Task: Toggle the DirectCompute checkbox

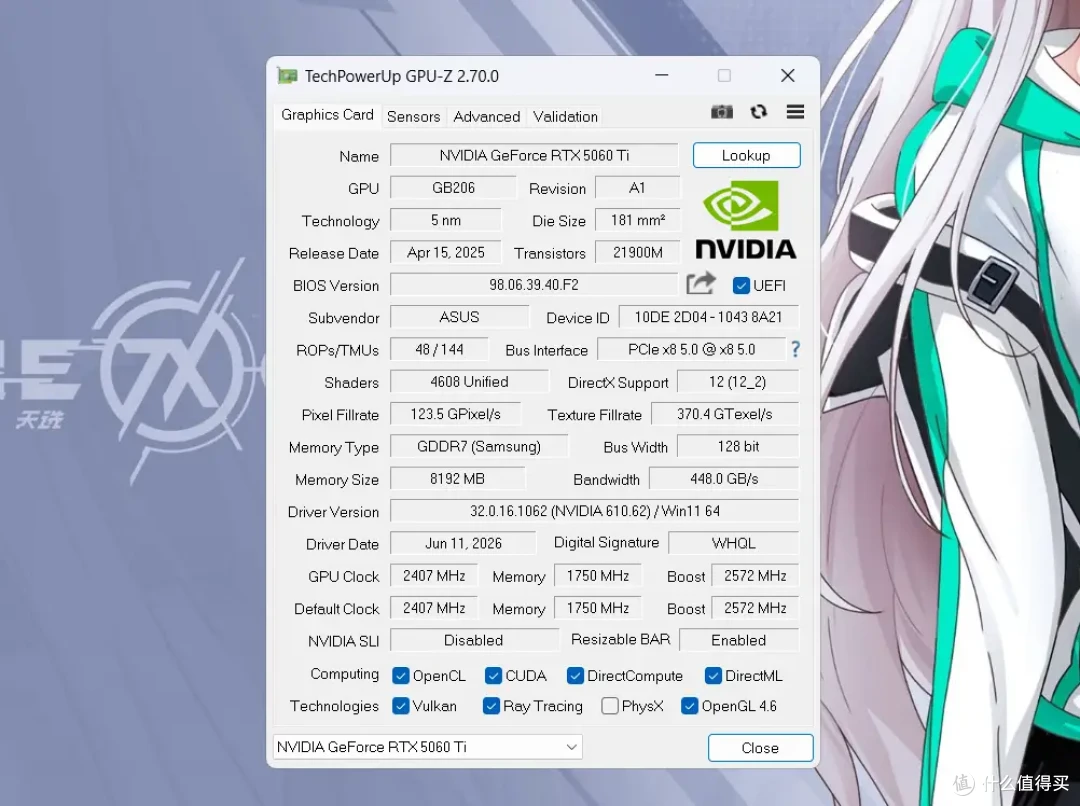Action: tap(575, 676)
